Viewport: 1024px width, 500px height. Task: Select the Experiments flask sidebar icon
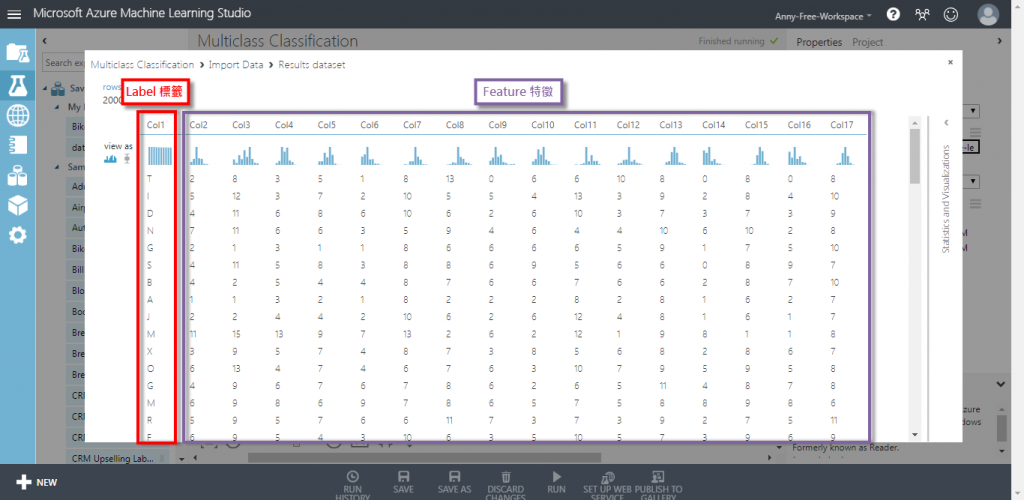[x=18, y=85]
